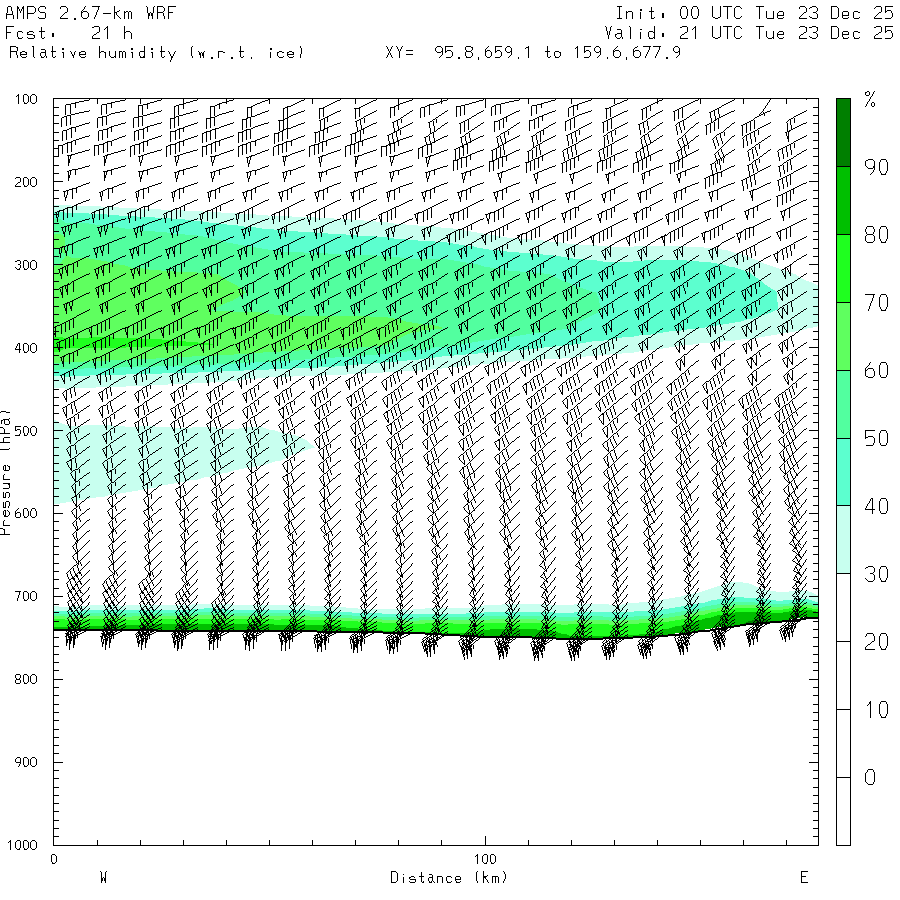Click the Pressure (hPa) vertical axis label
Viewport: 900px width, 900px height.
(7, 470)
